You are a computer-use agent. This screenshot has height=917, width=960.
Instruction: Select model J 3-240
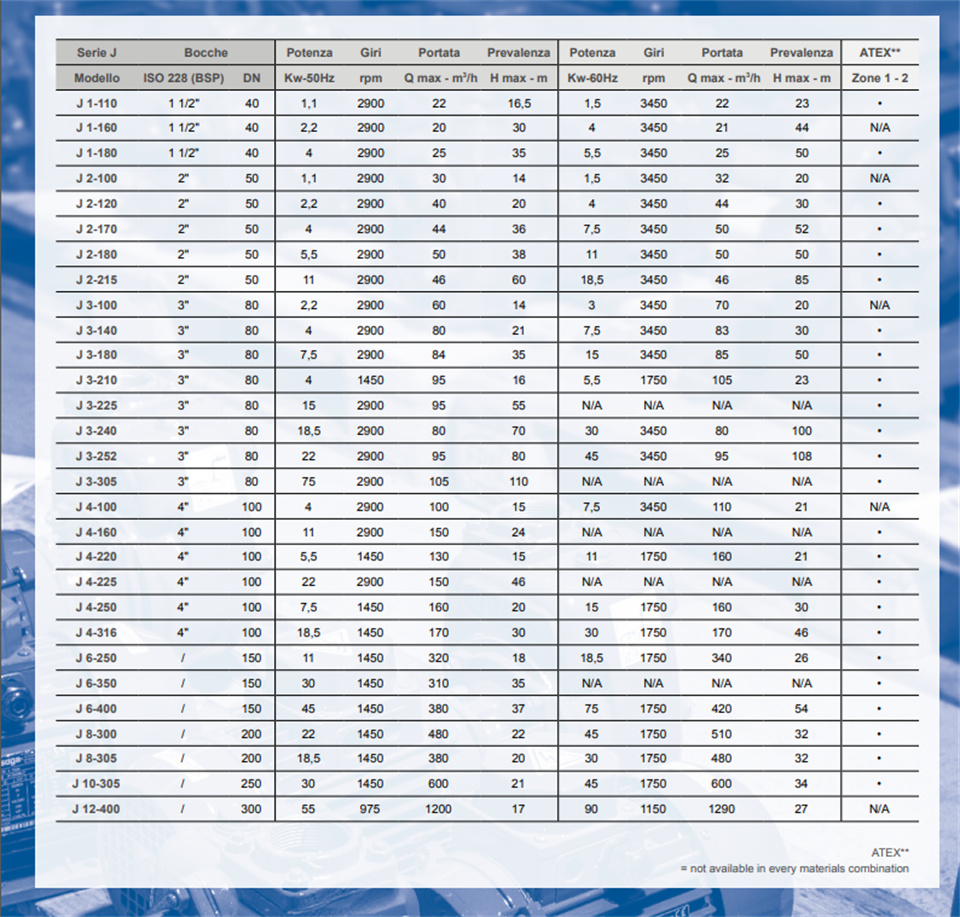click(97, 431)
